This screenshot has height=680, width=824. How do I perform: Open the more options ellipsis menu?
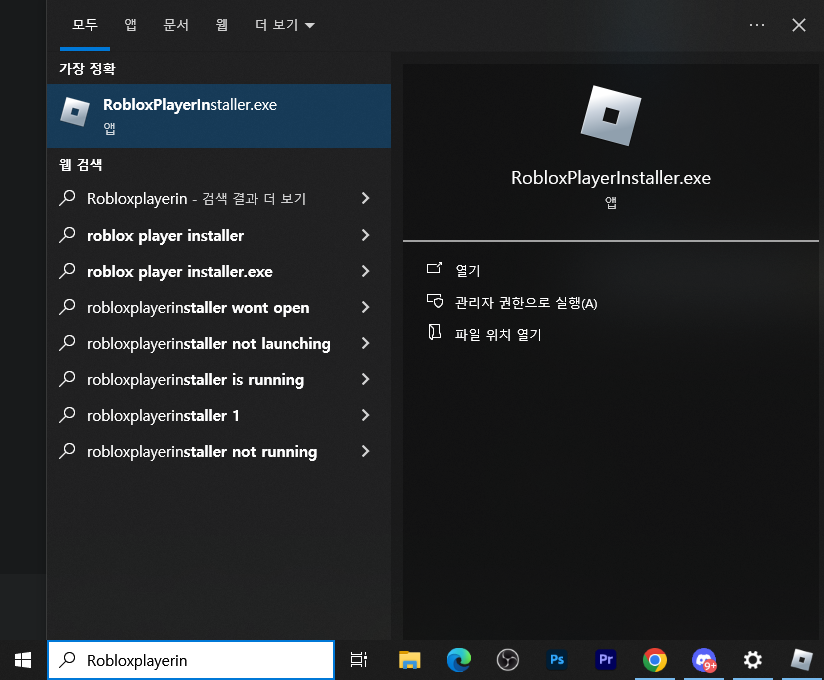tap(757, 25)
